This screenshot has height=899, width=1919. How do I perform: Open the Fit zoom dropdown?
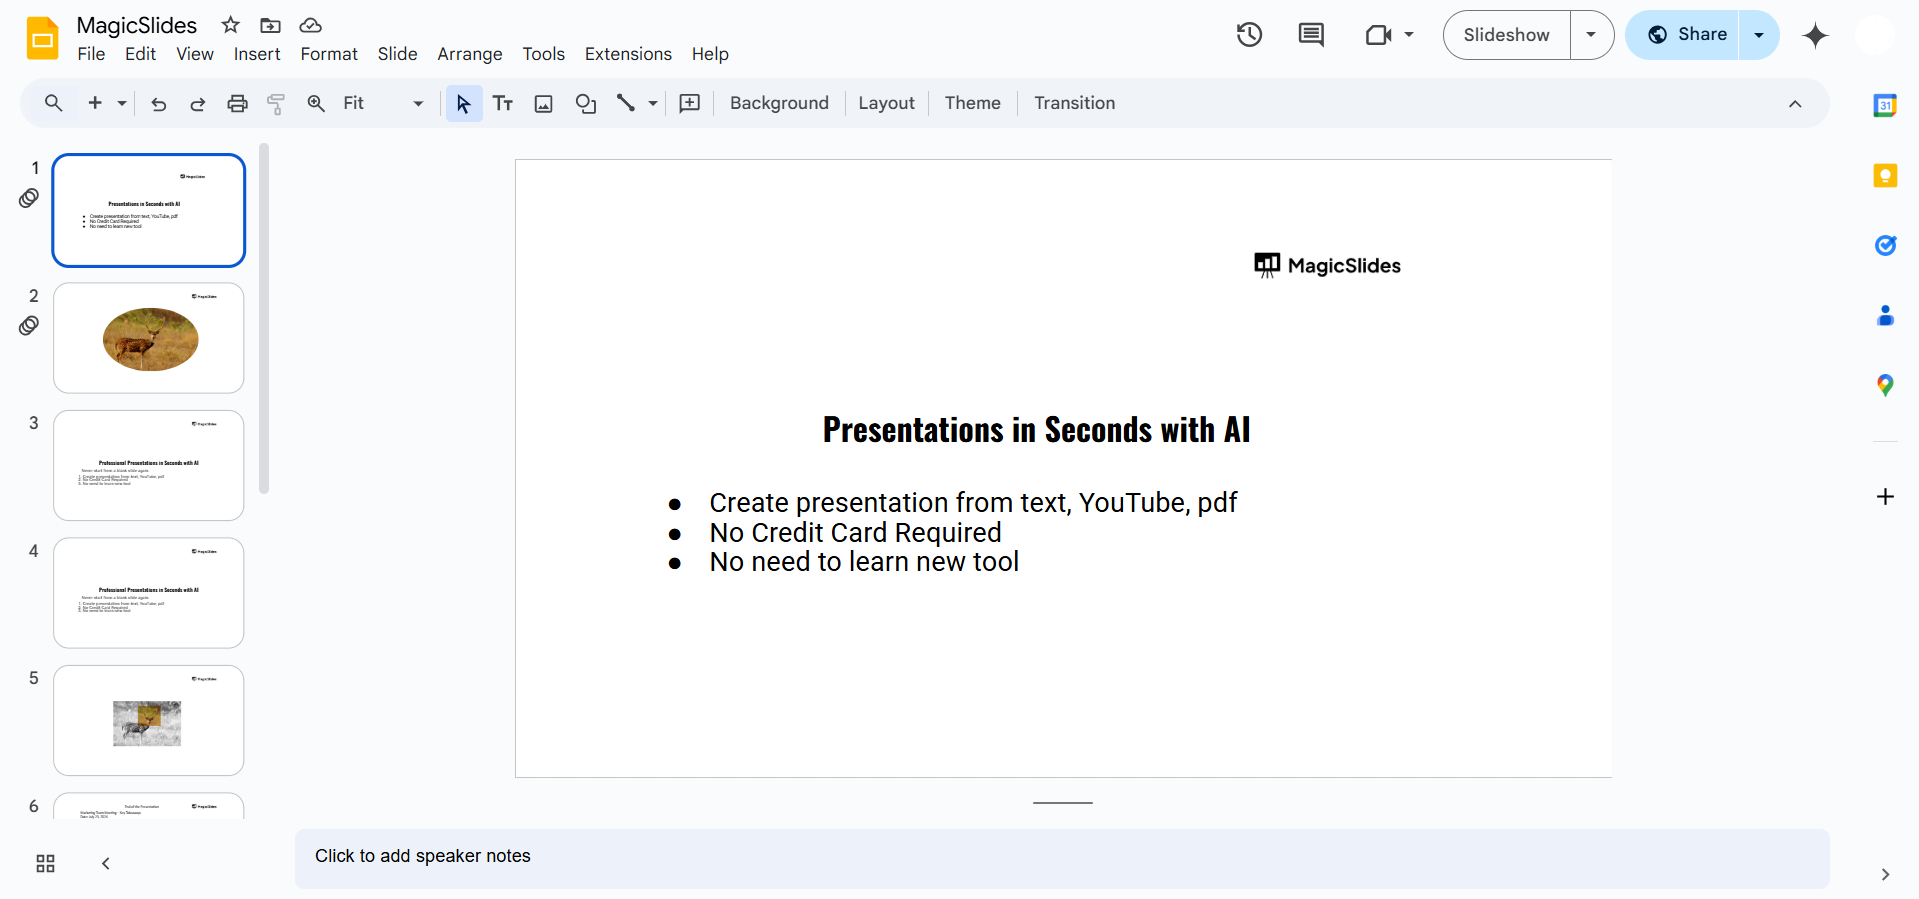[383, 104]
